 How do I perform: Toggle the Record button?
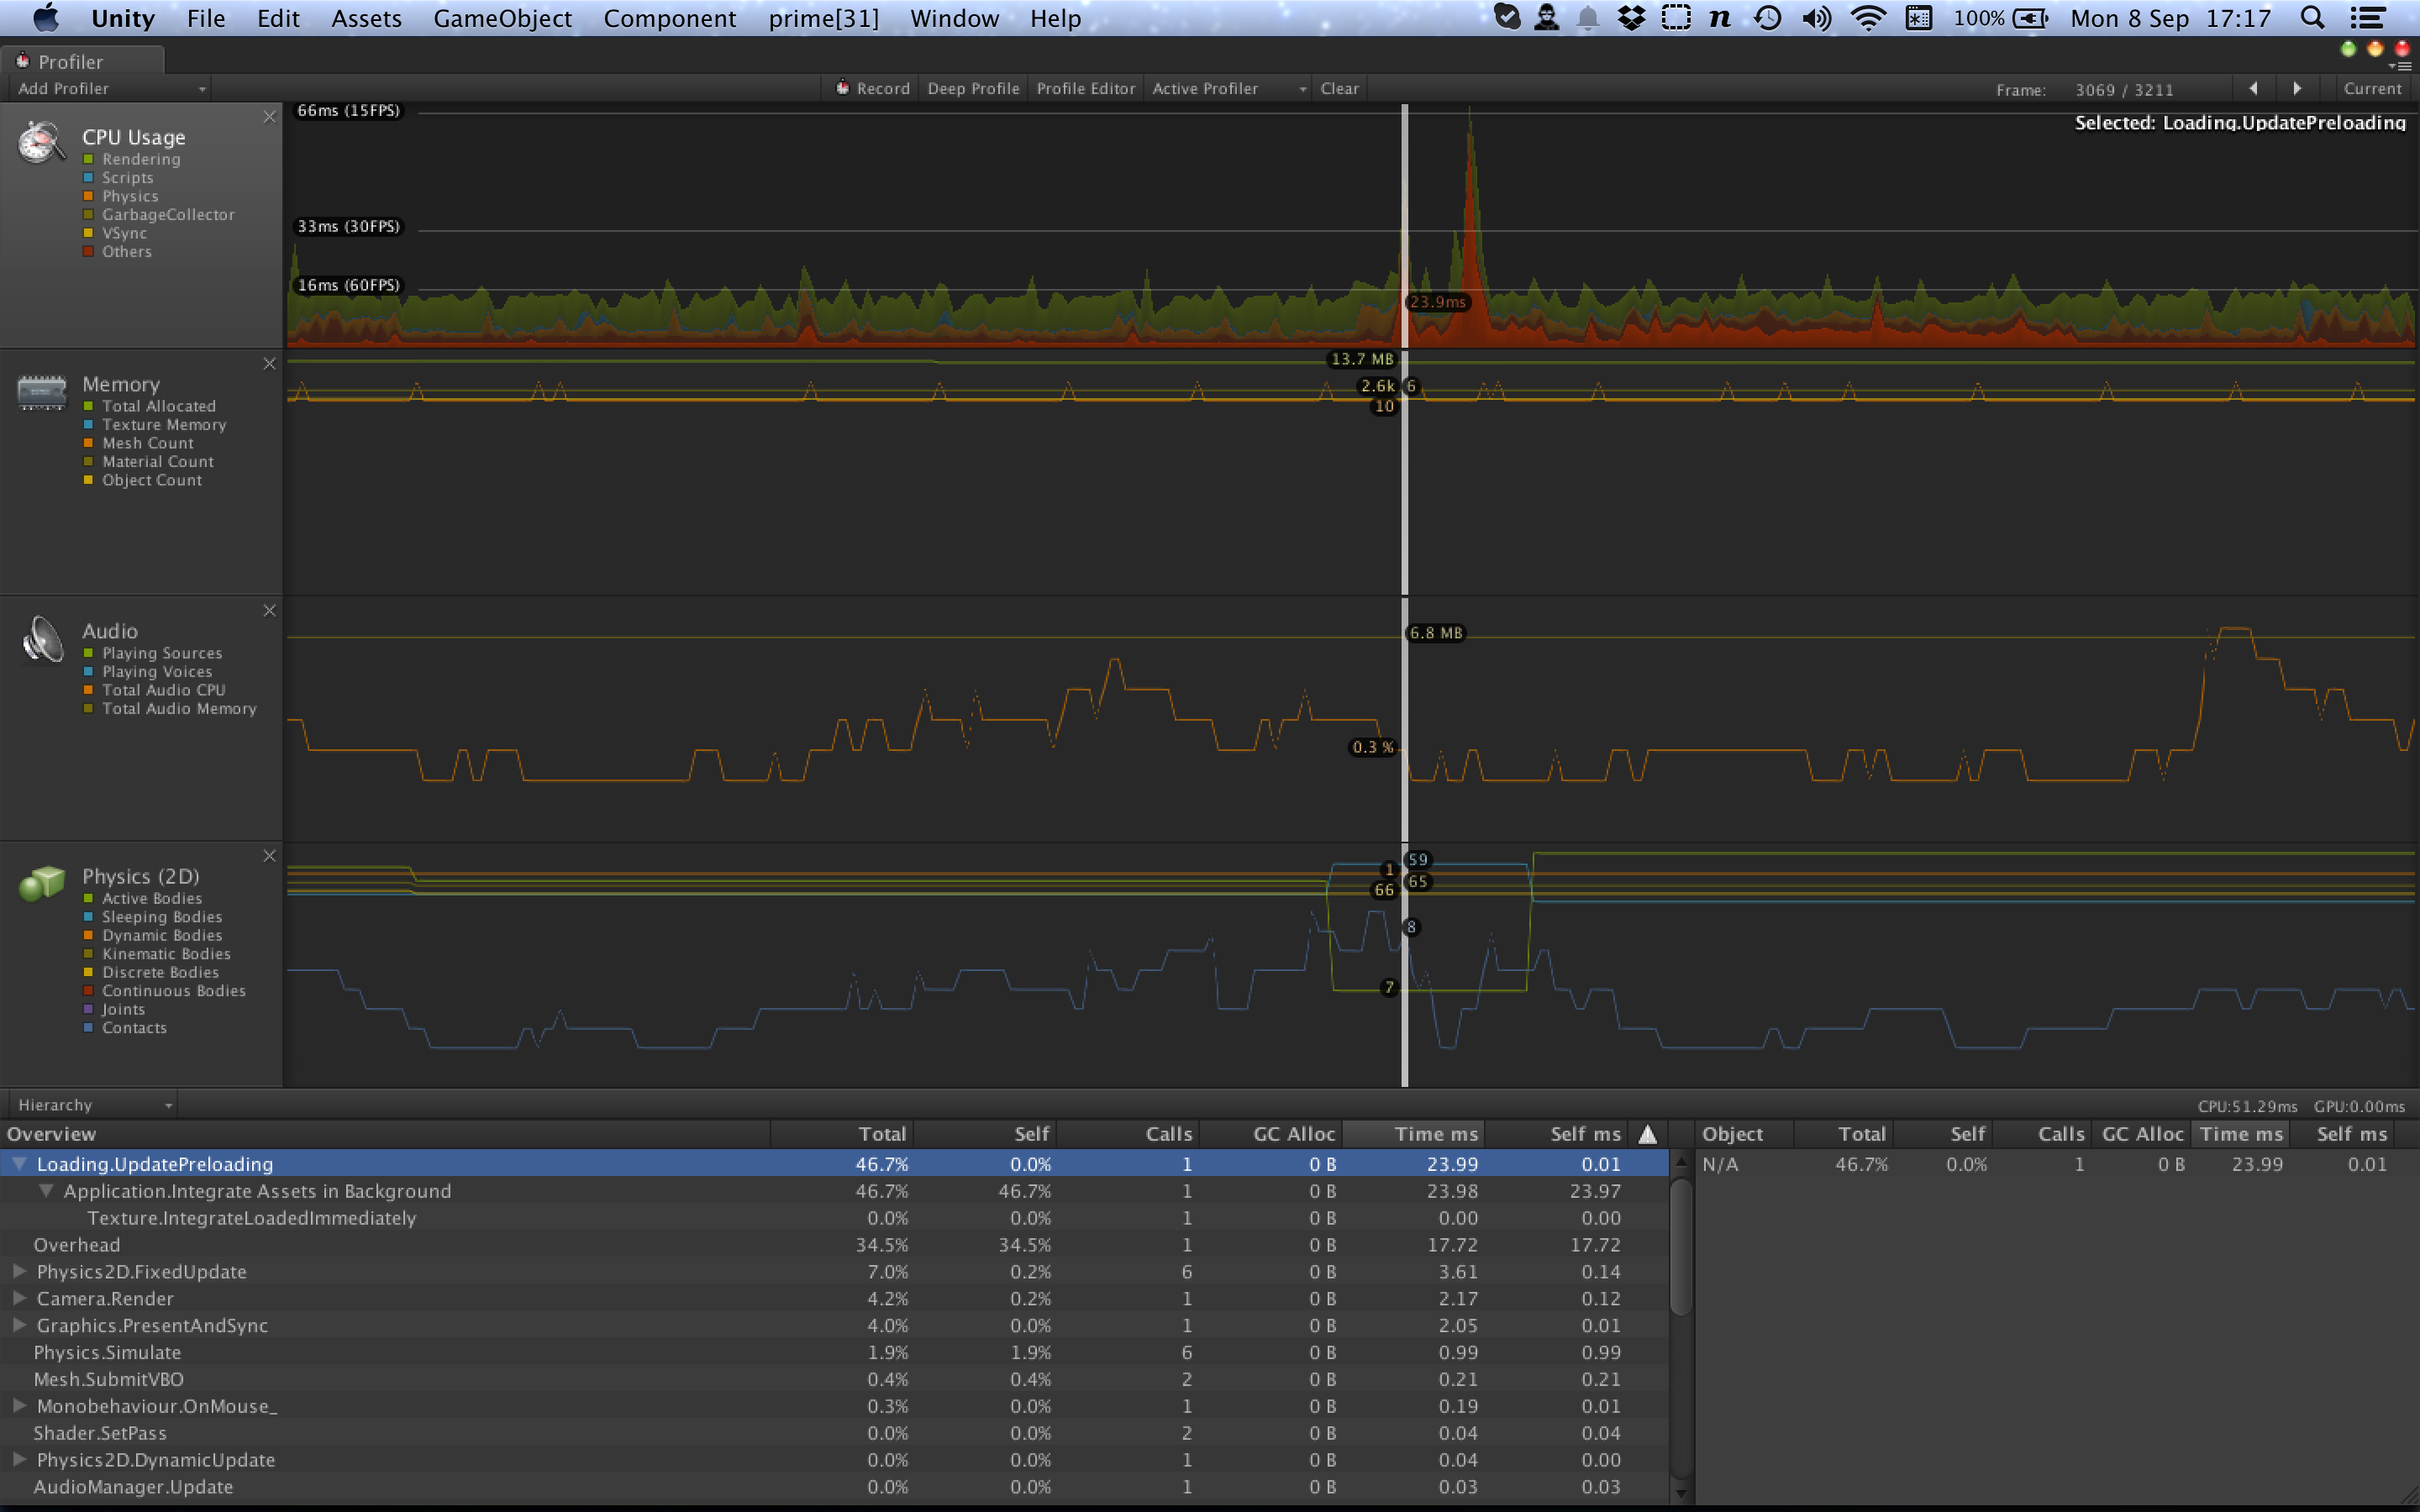coord(872,88)
